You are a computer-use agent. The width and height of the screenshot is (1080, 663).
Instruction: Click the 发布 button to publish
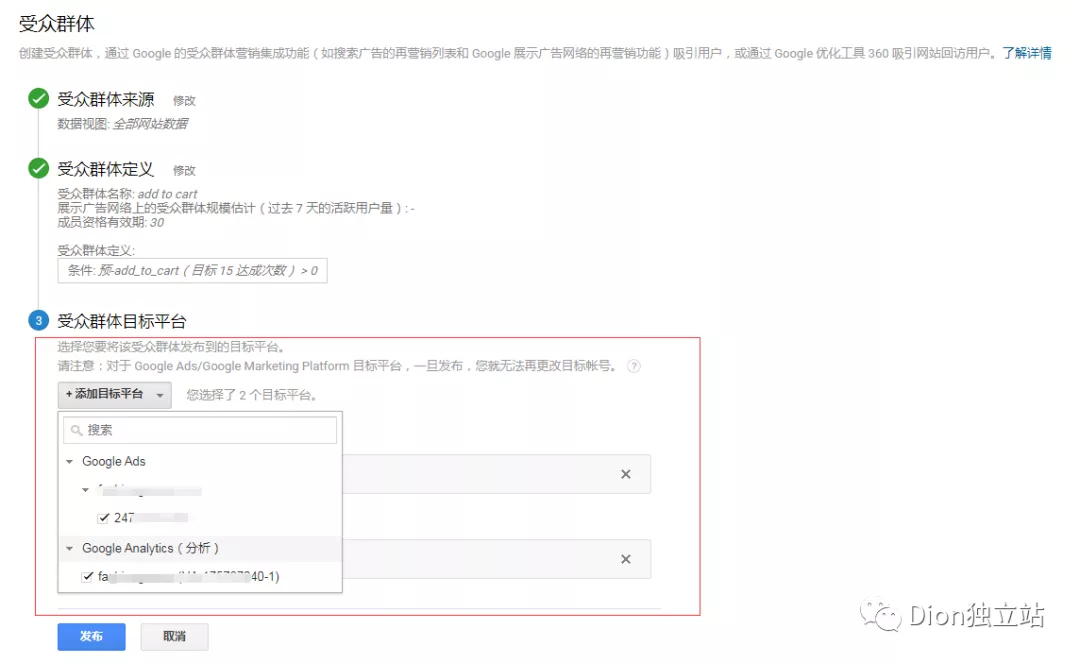[91, 636]
